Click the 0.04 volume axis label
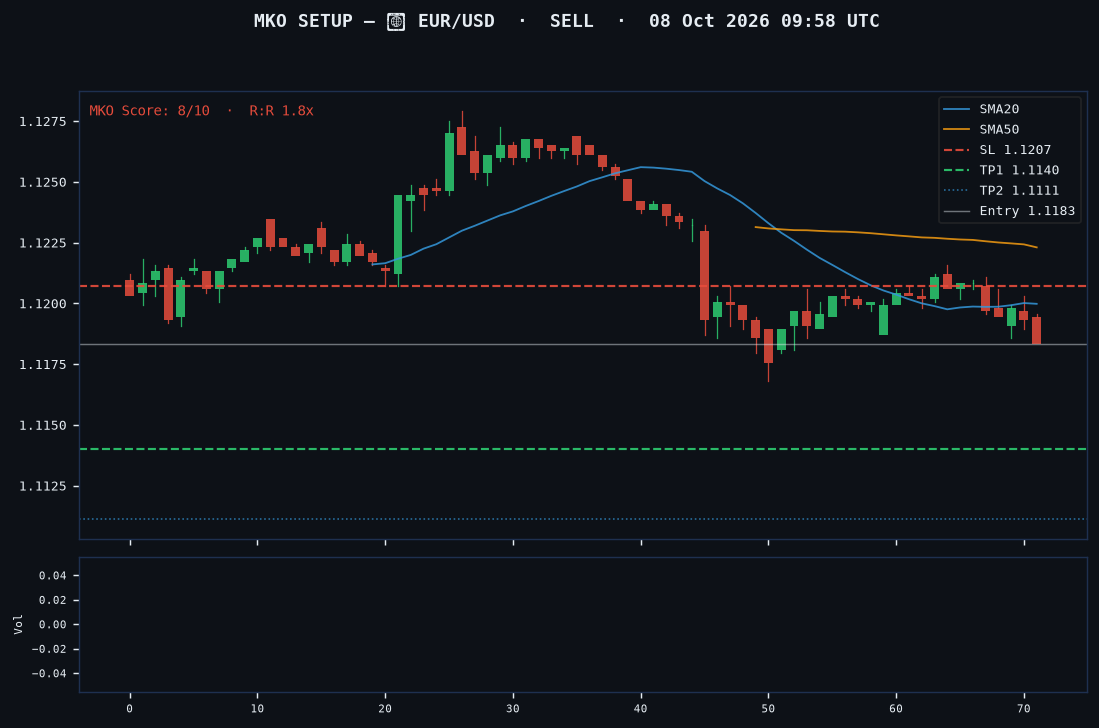 point(53,576)
